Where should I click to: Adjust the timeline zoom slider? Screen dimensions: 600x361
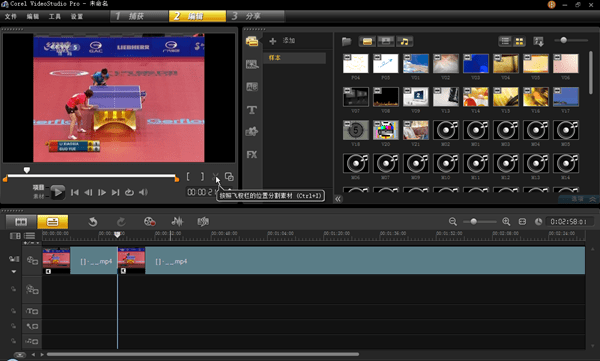474,222
